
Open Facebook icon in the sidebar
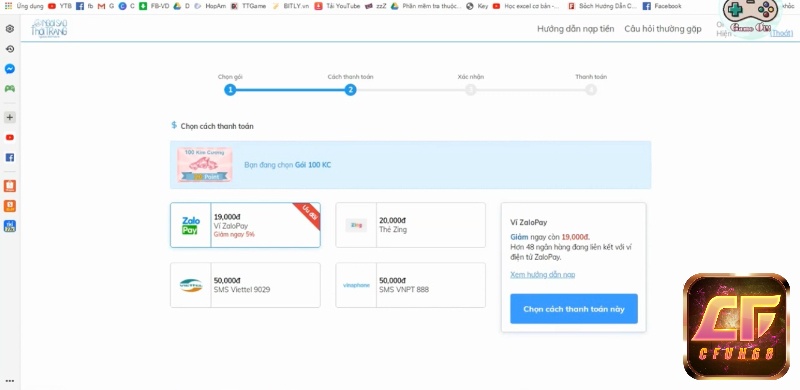click(x=10, y=158)
